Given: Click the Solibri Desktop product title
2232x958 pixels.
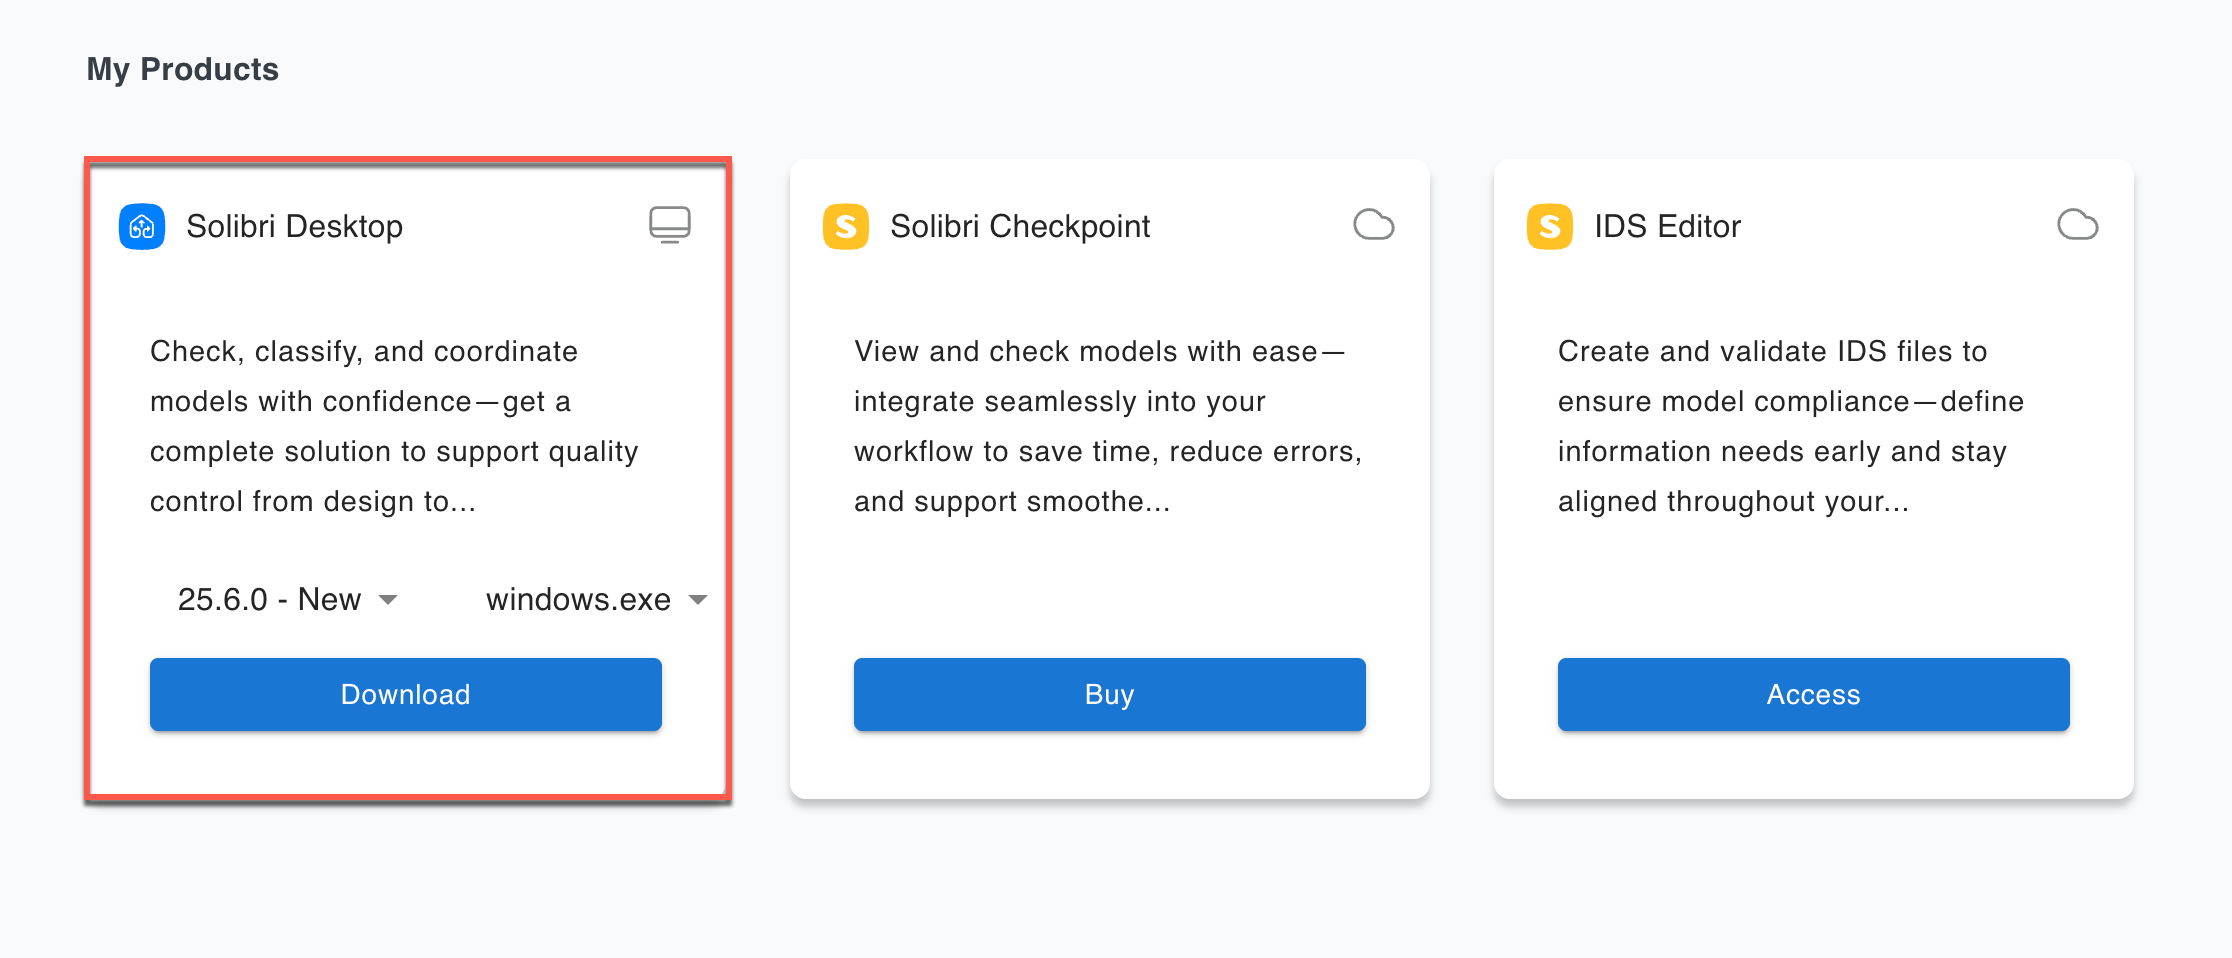Looking at the screenshot, I should [x=294, y=227].
